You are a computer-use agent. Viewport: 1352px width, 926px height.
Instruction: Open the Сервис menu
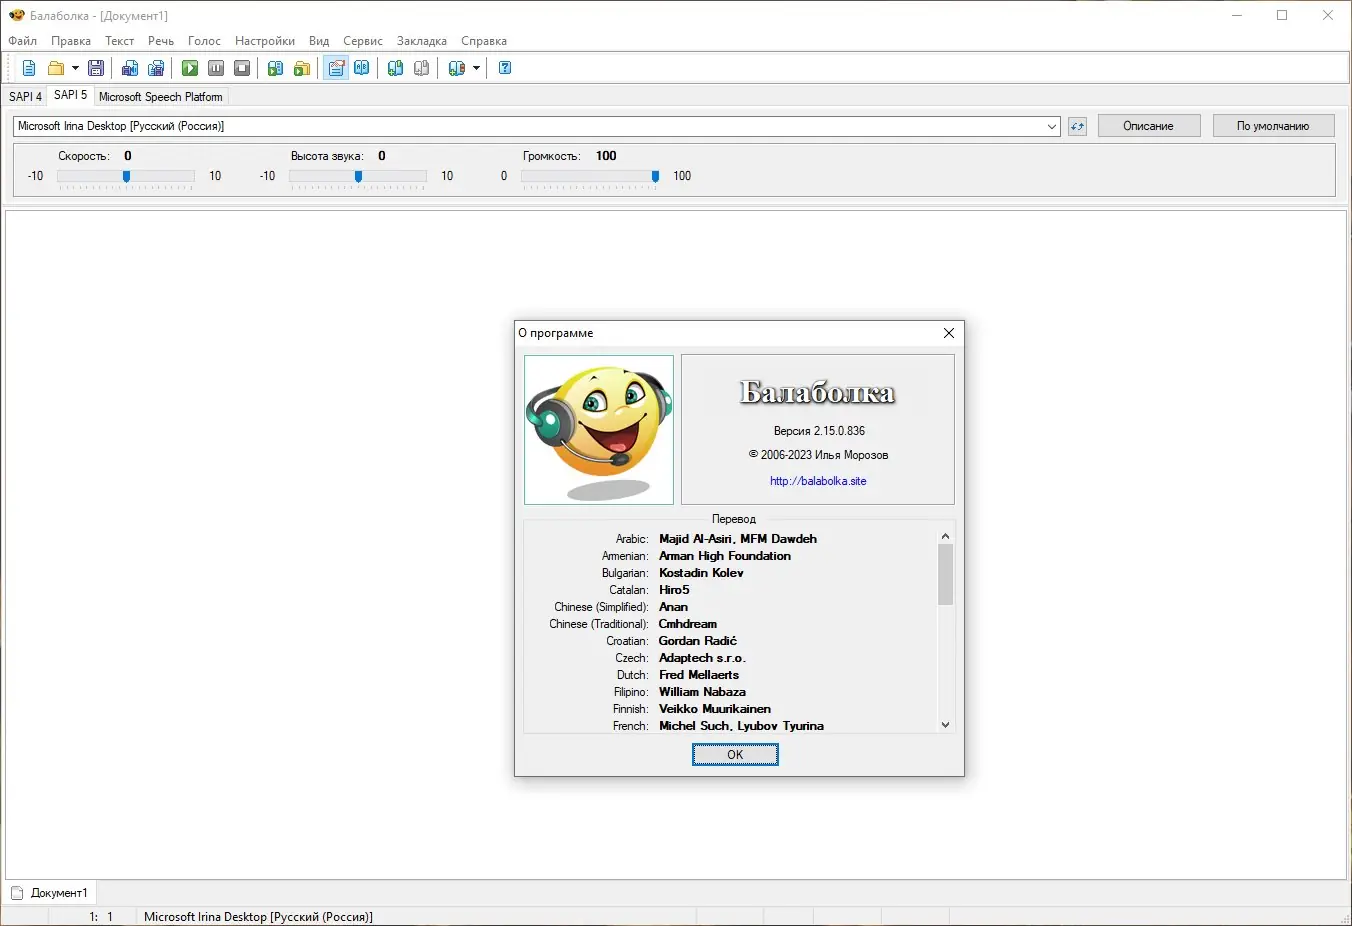363,41
